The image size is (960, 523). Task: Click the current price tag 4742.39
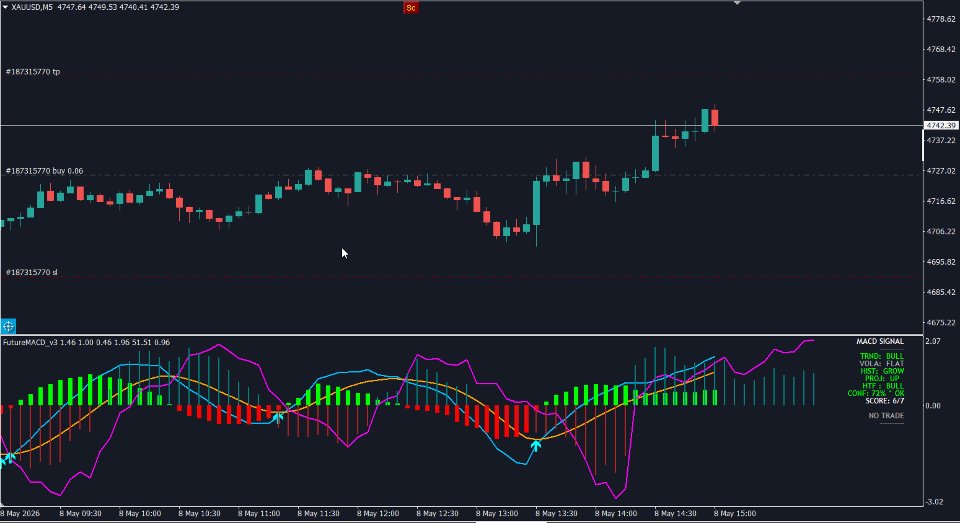pyautogui.click(x=940, y=126)
